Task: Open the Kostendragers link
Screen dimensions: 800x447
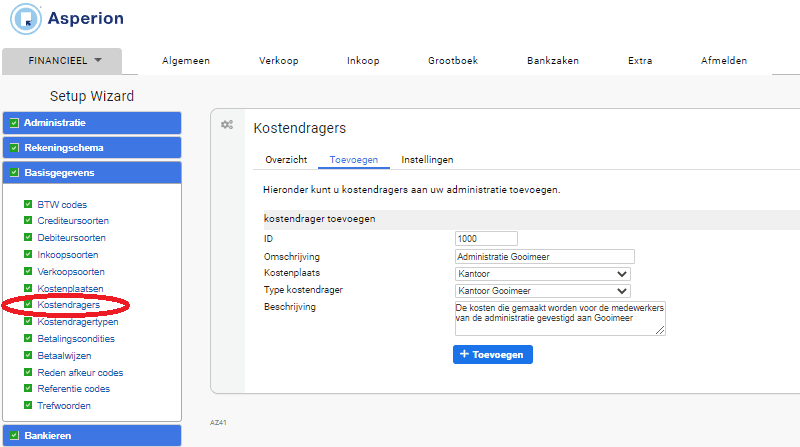Action: coord(68,305)
